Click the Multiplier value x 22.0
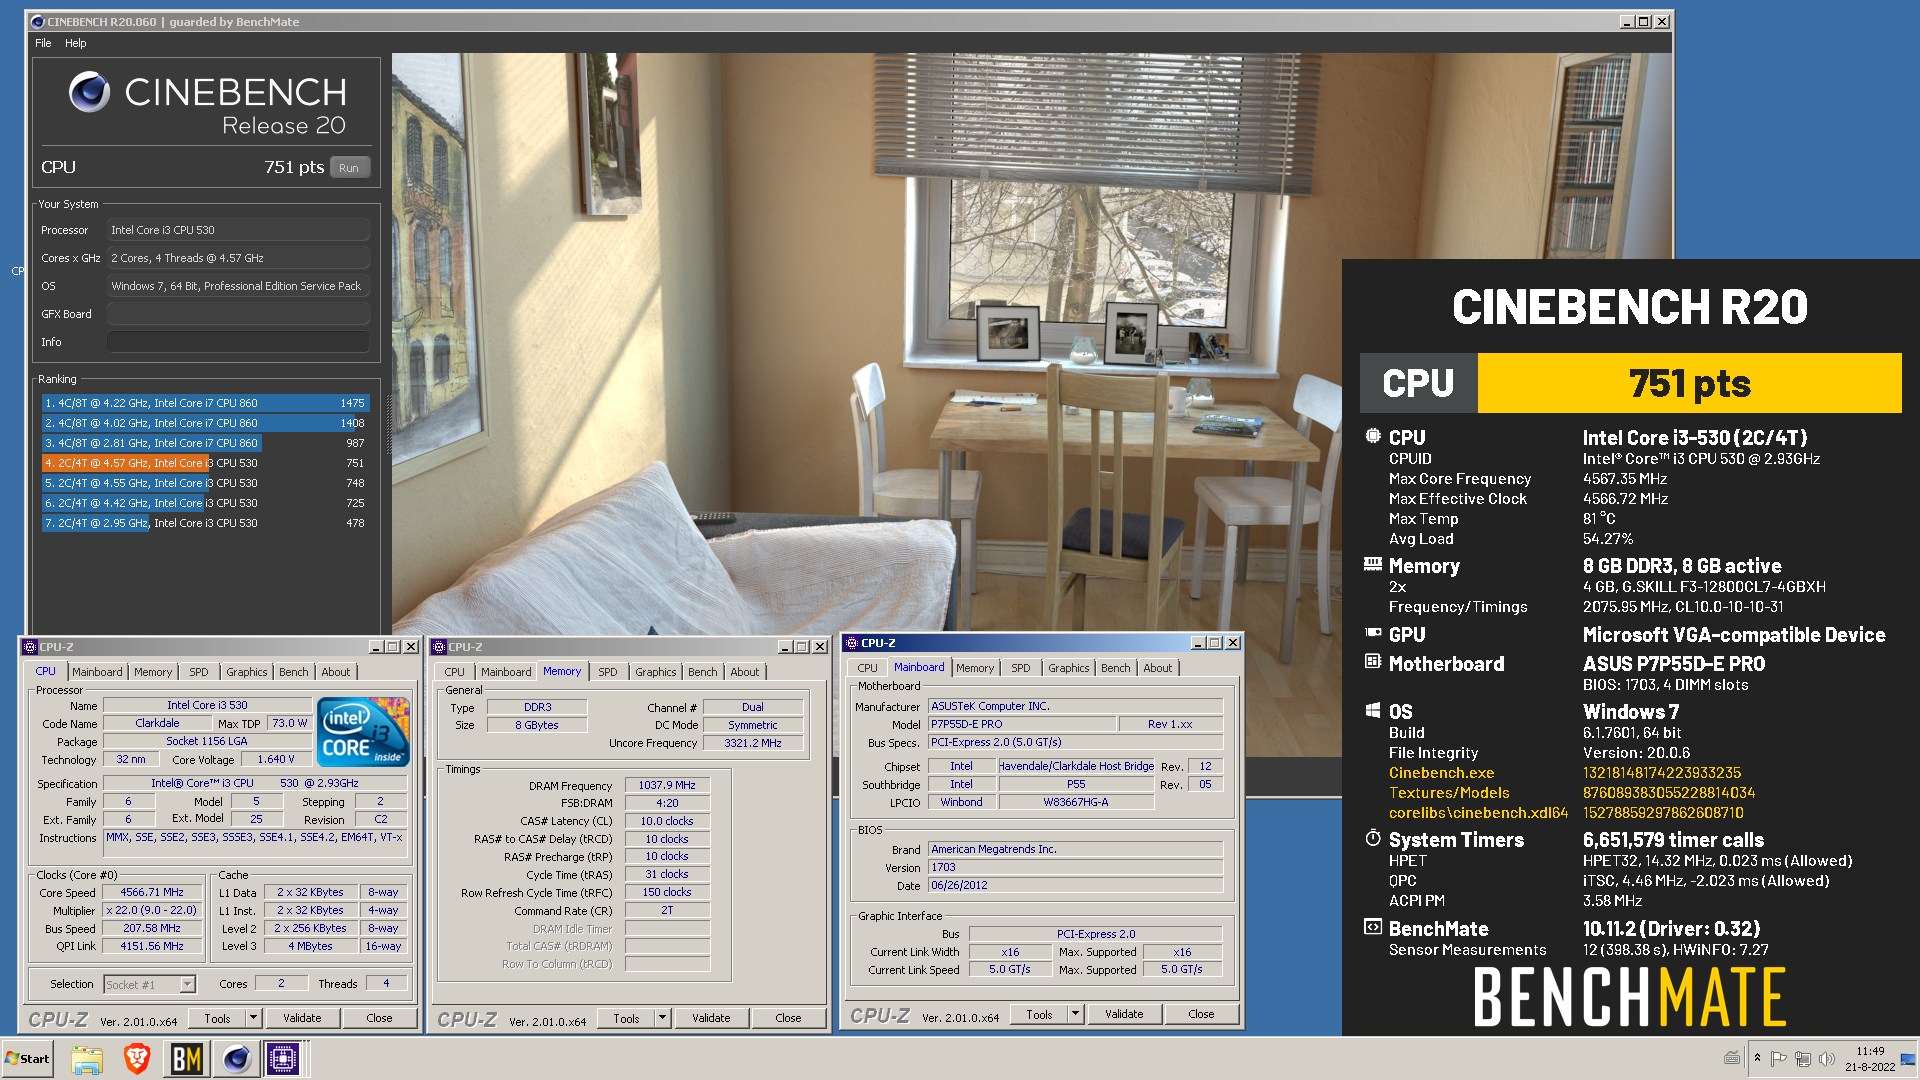 click(152, 911)
